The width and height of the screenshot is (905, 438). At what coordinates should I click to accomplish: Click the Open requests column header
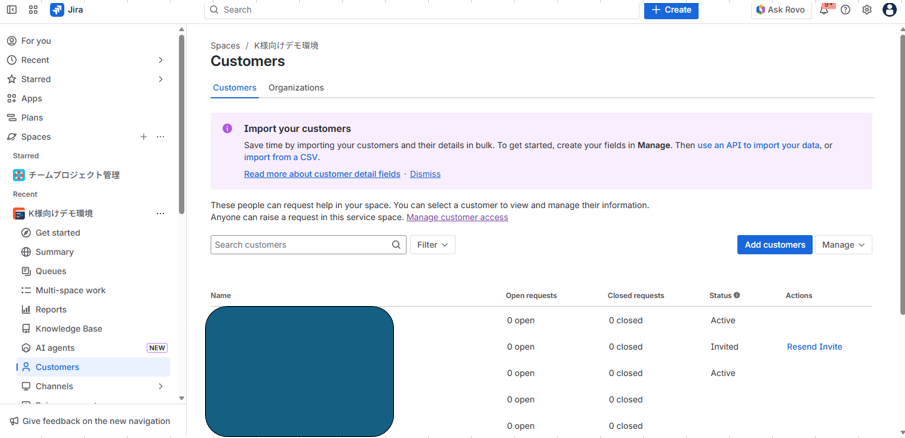[531, 295]
